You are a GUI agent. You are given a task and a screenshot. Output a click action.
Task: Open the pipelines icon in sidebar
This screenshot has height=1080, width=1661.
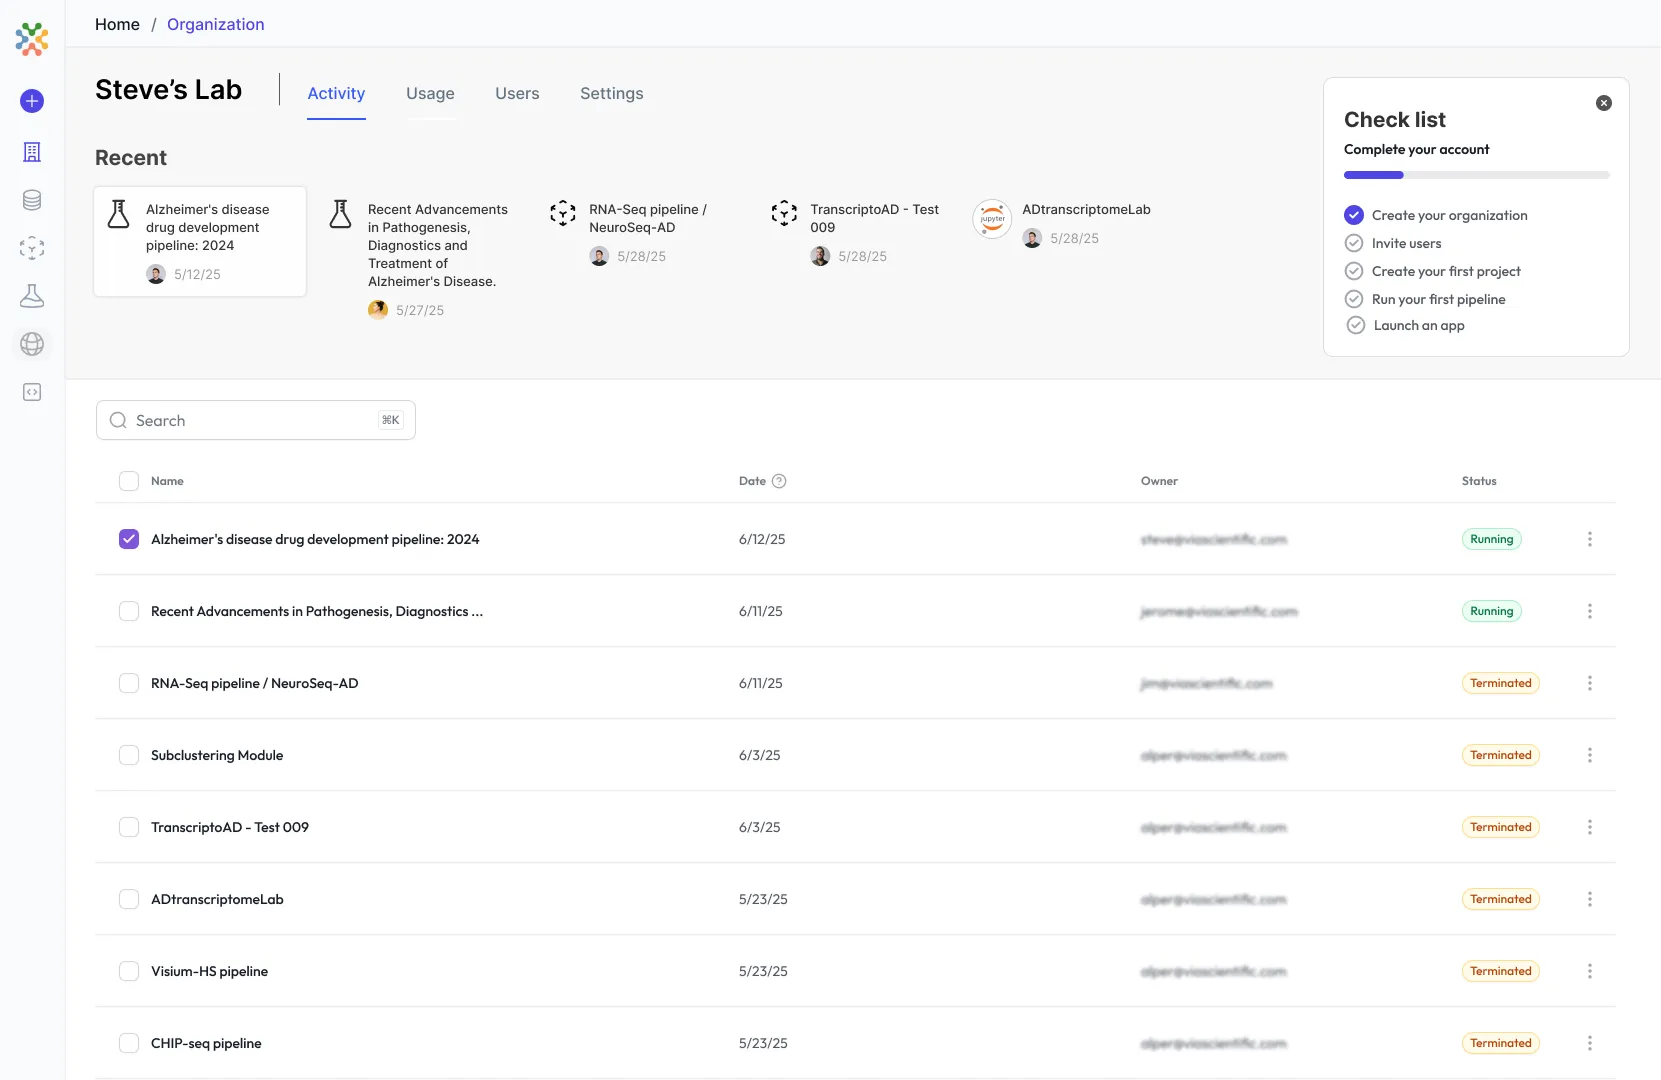click(x=32, y=248)
